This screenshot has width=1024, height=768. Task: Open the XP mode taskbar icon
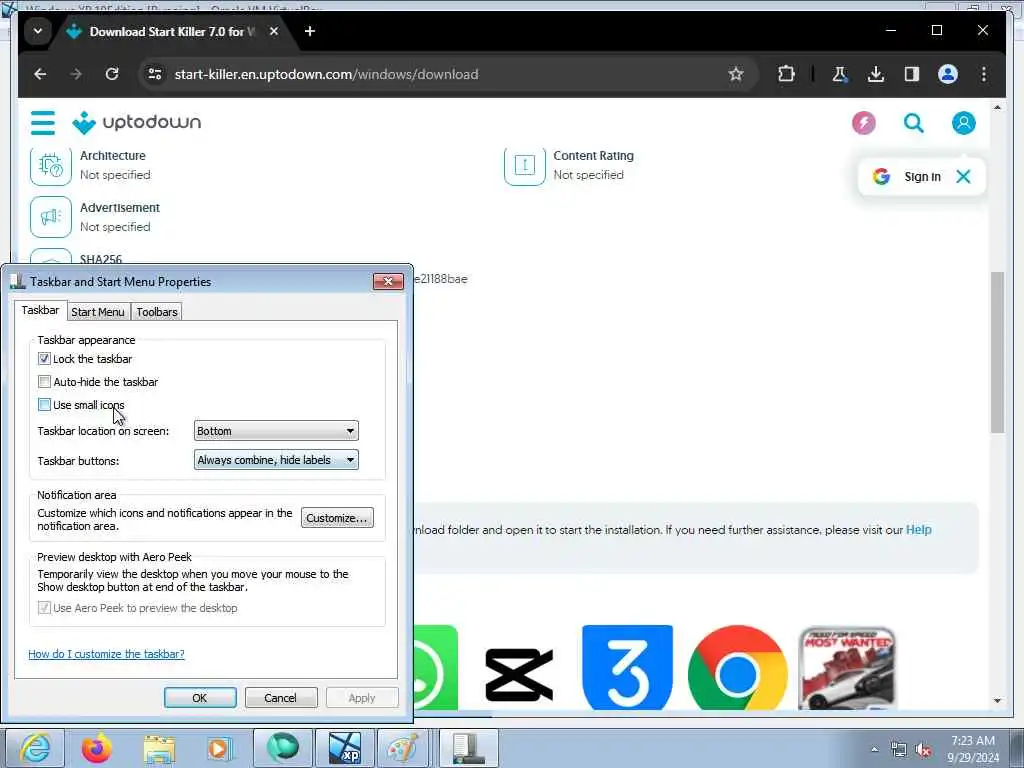345,748
